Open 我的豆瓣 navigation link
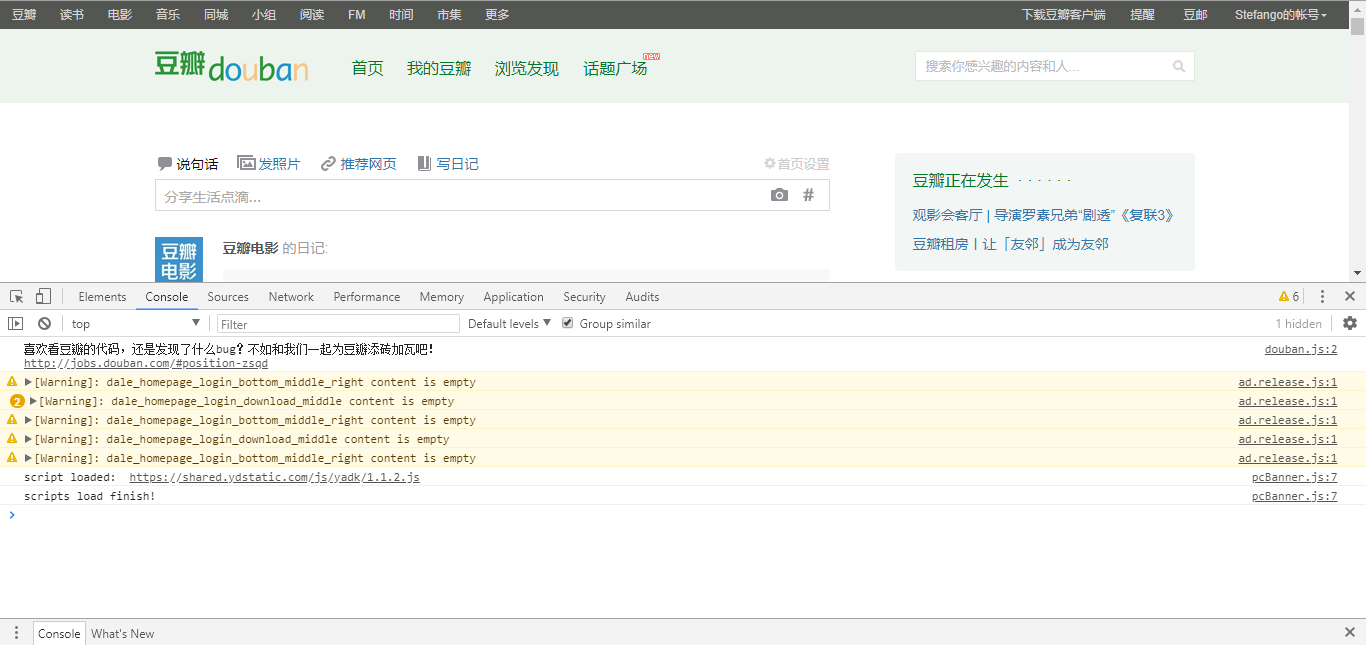The height and width of the screenshot is (645, 1366). pyautogui.click(x=439, y=68)
